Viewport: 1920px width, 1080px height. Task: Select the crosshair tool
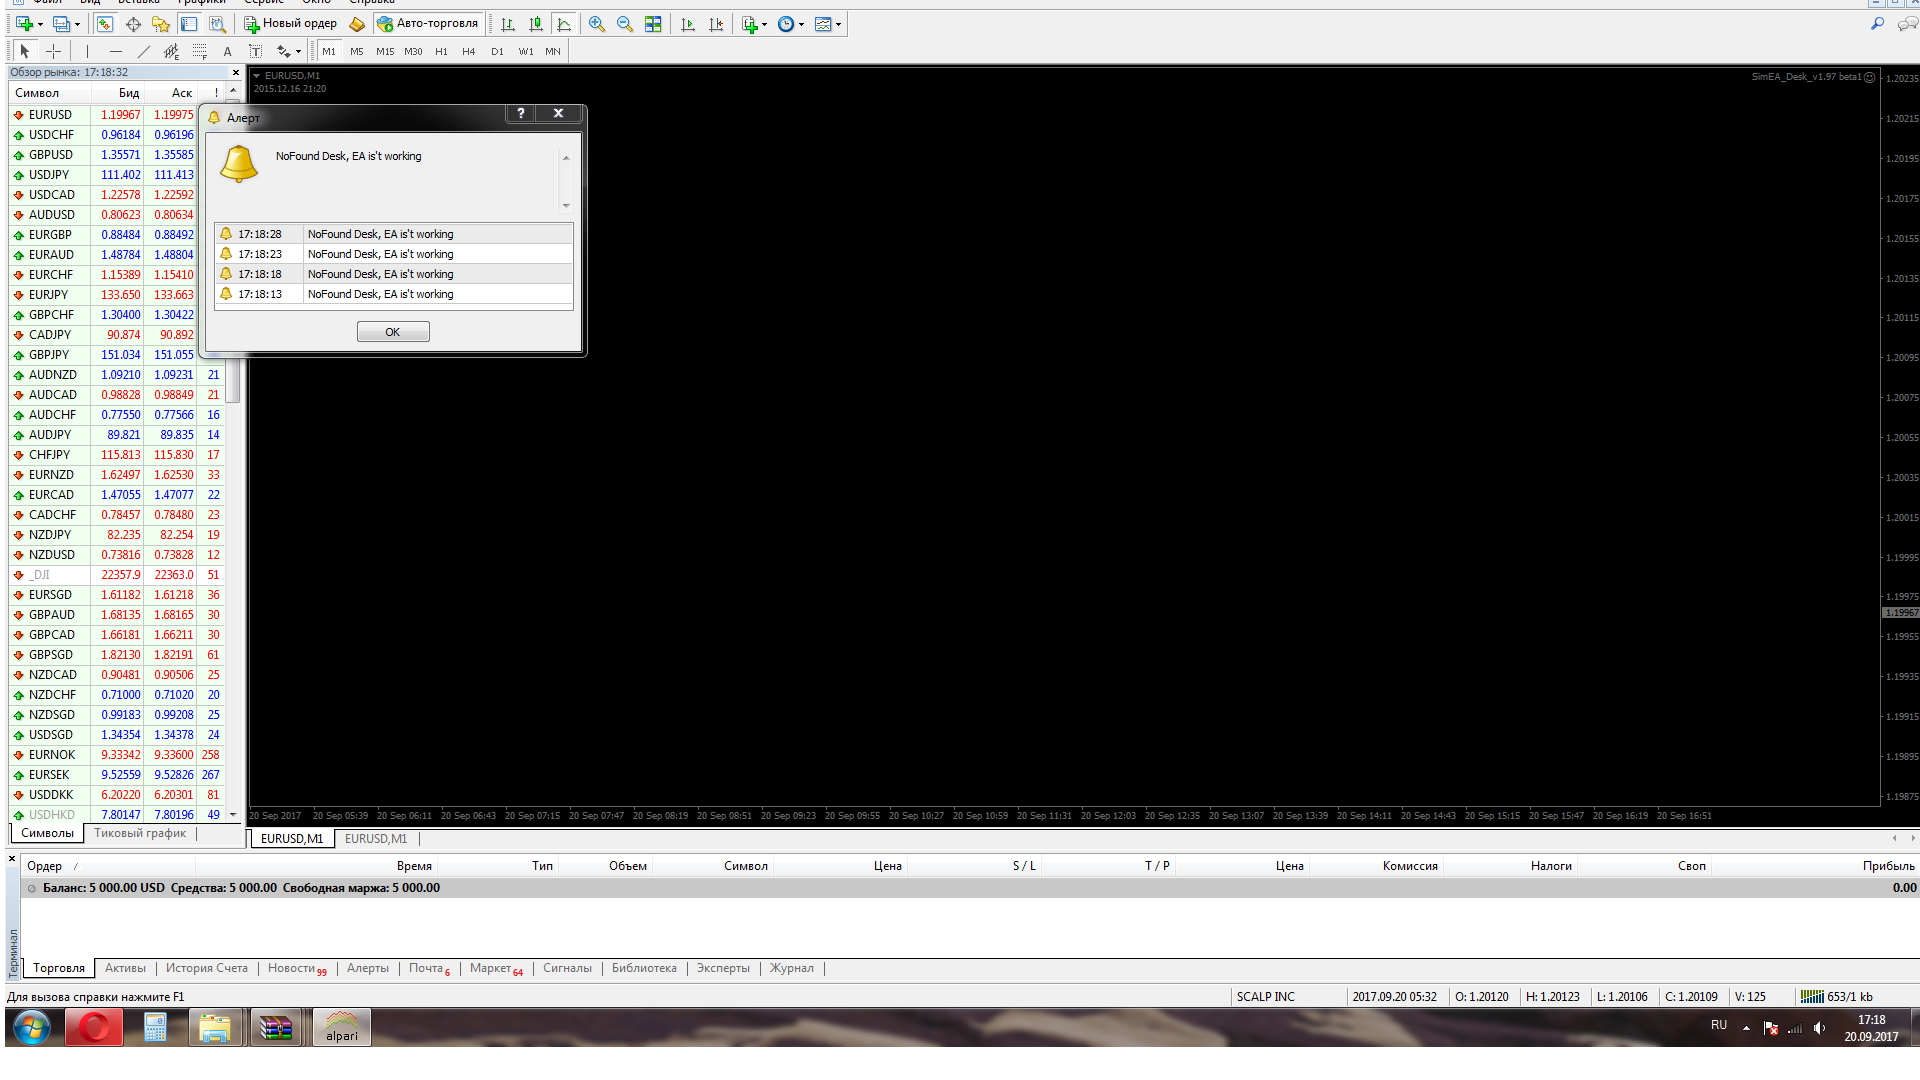click(54, 51)
